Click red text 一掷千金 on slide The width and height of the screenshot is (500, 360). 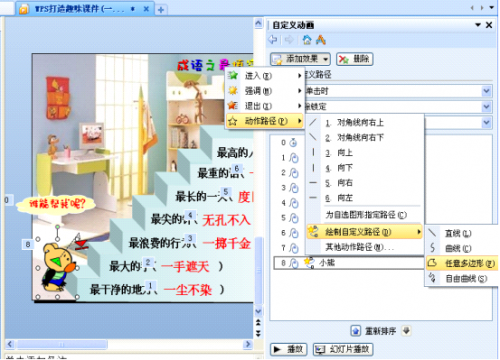pos(227,243)
